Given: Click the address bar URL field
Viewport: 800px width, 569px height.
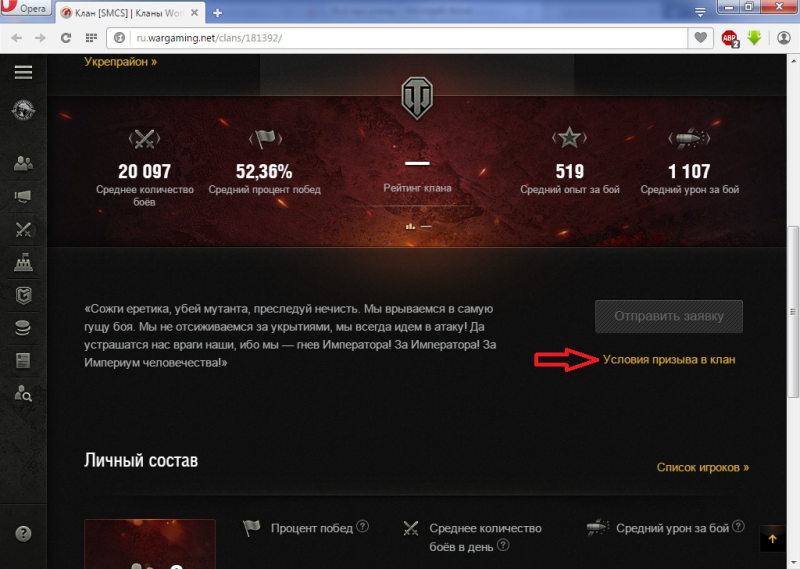Looking at the screenshot, I should (x=400, y=38).
